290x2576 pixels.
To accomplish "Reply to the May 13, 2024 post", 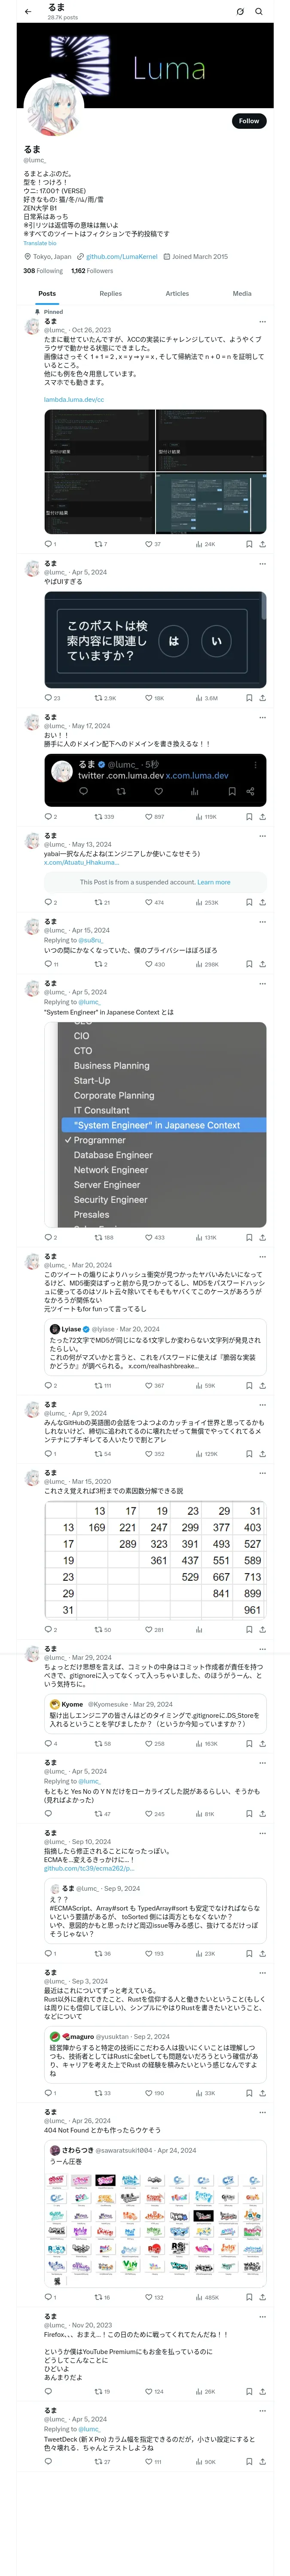I will 47,902.
